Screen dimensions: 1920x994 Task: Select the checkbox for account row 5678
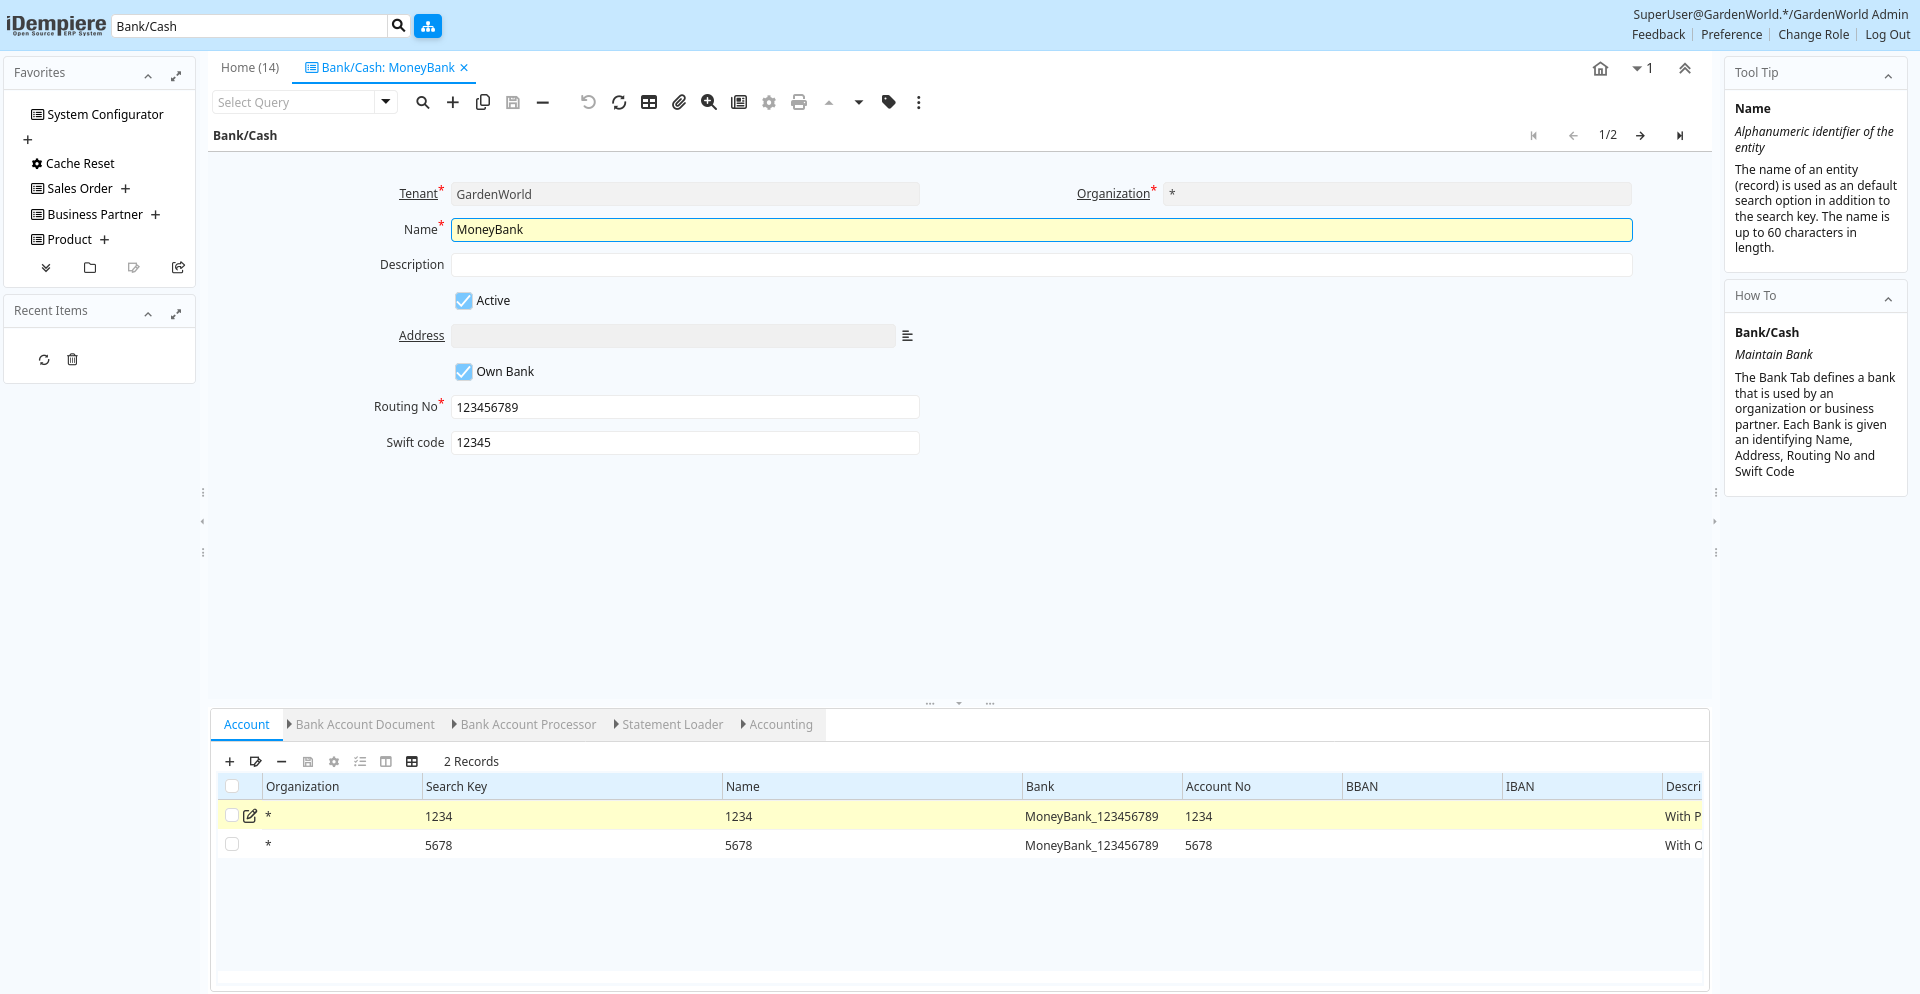232,845
